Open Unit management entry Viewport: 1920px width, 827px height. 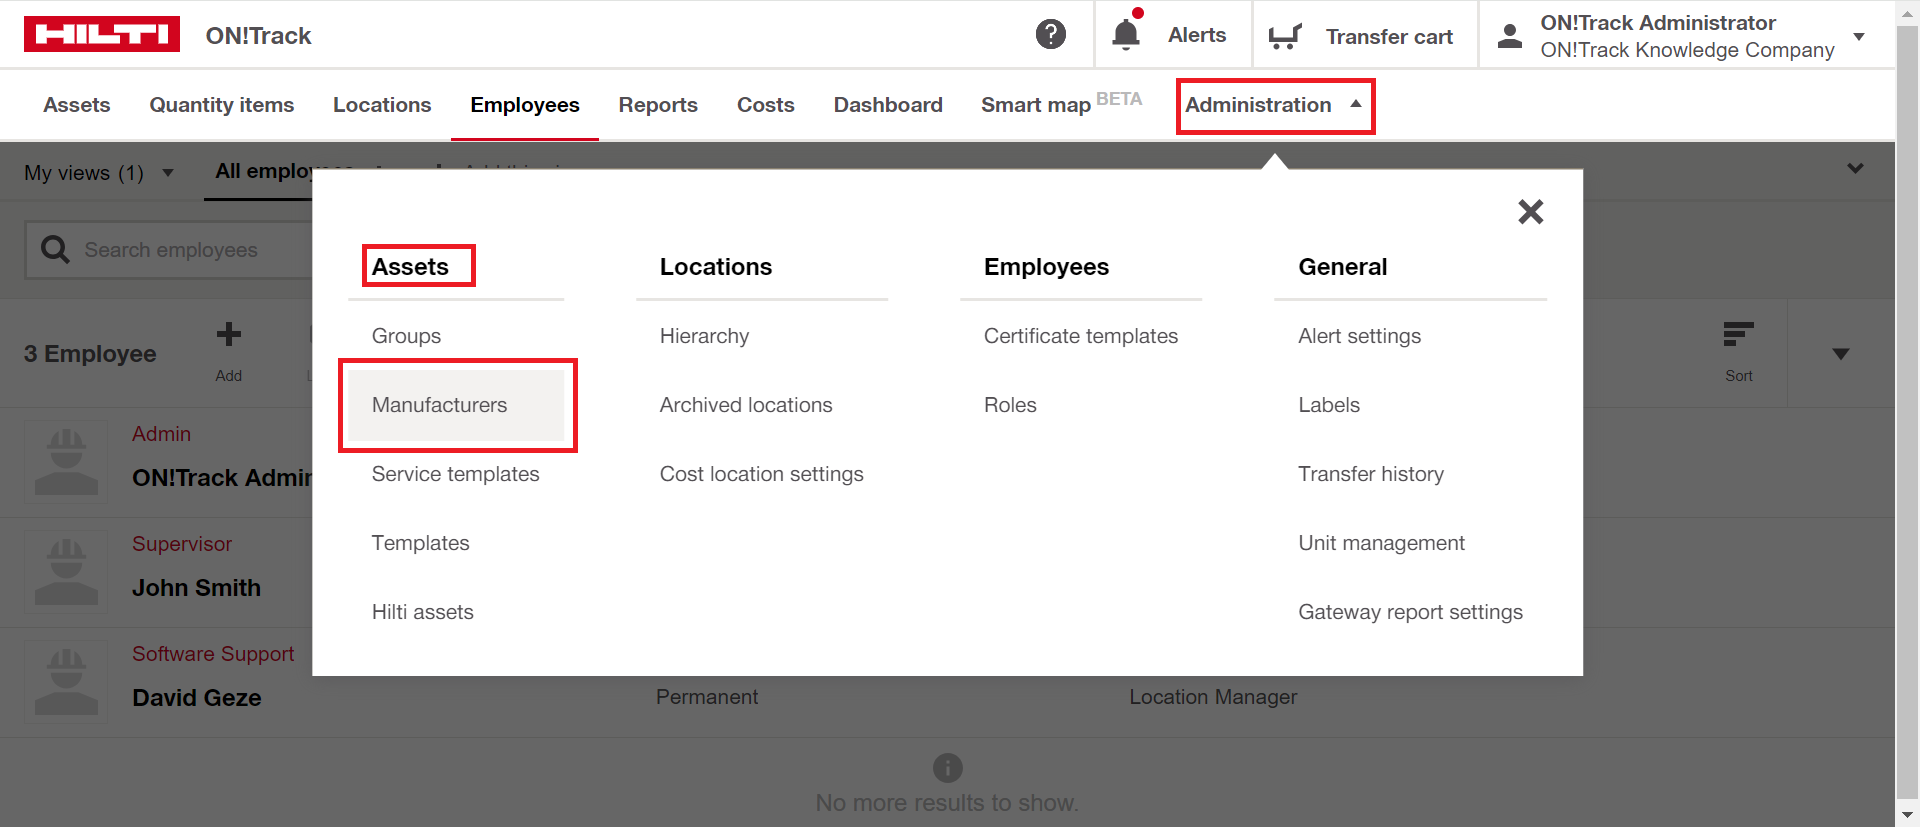click(1381, 543)
